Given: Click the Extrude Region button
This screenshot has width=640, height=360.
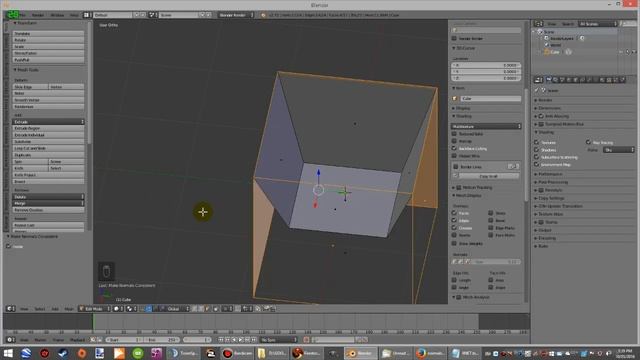Looking at the screenshot, I should 49,128.
